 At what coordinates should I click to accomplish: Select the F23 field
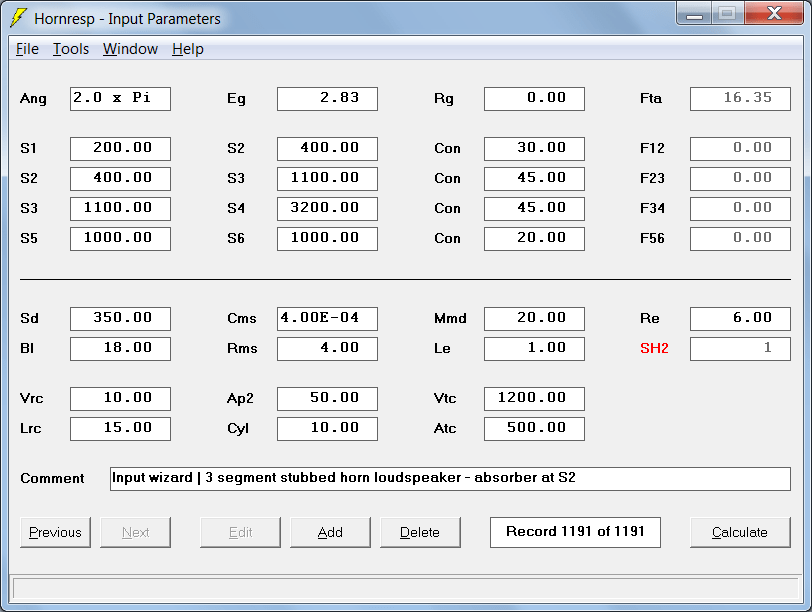coord(741,179)
